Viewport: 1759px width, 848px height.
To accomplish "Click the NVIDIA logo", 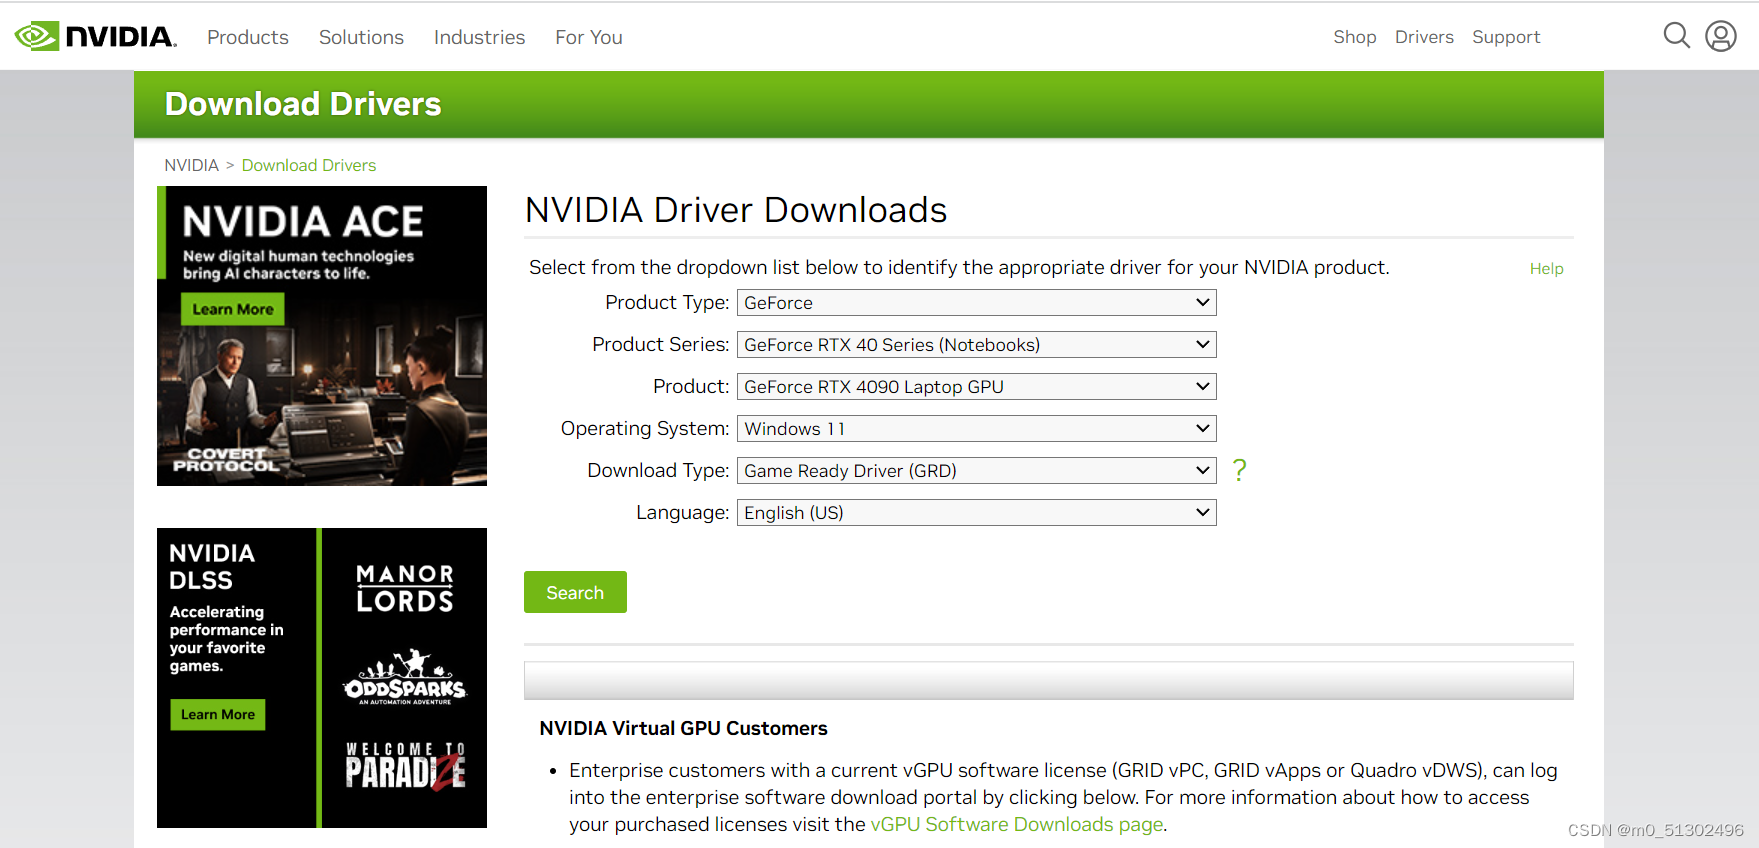I will [96, 37].
